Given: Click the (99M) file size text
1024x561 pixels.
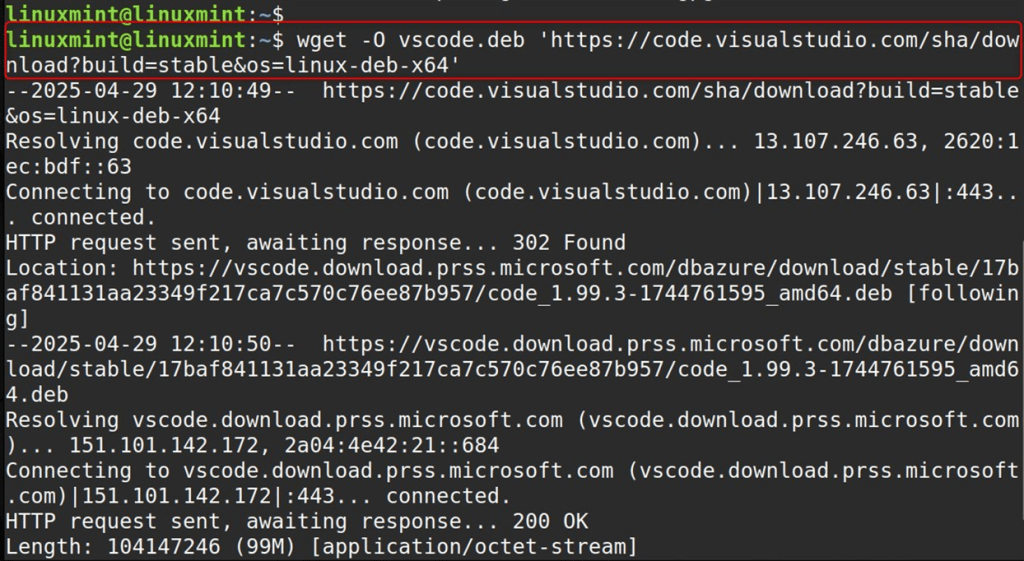Looking at the screenshot, I should [x=311, y=546].
